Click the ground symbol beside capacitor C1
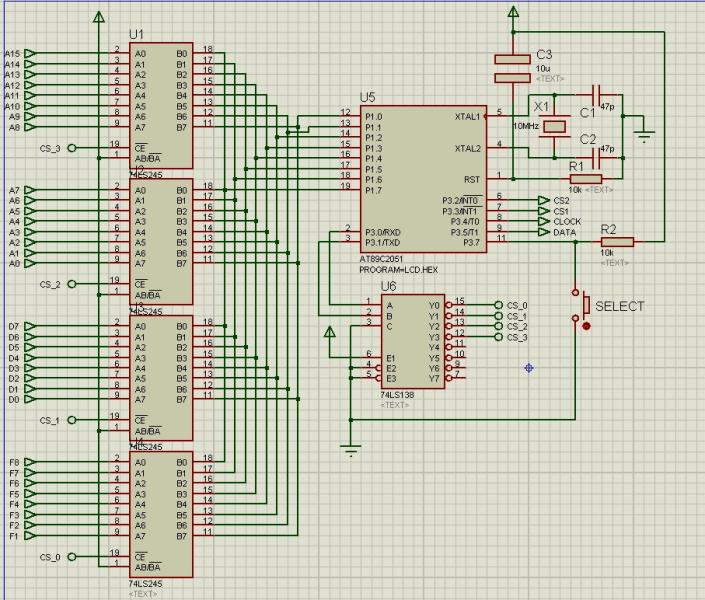 click(x=646, y=133)
